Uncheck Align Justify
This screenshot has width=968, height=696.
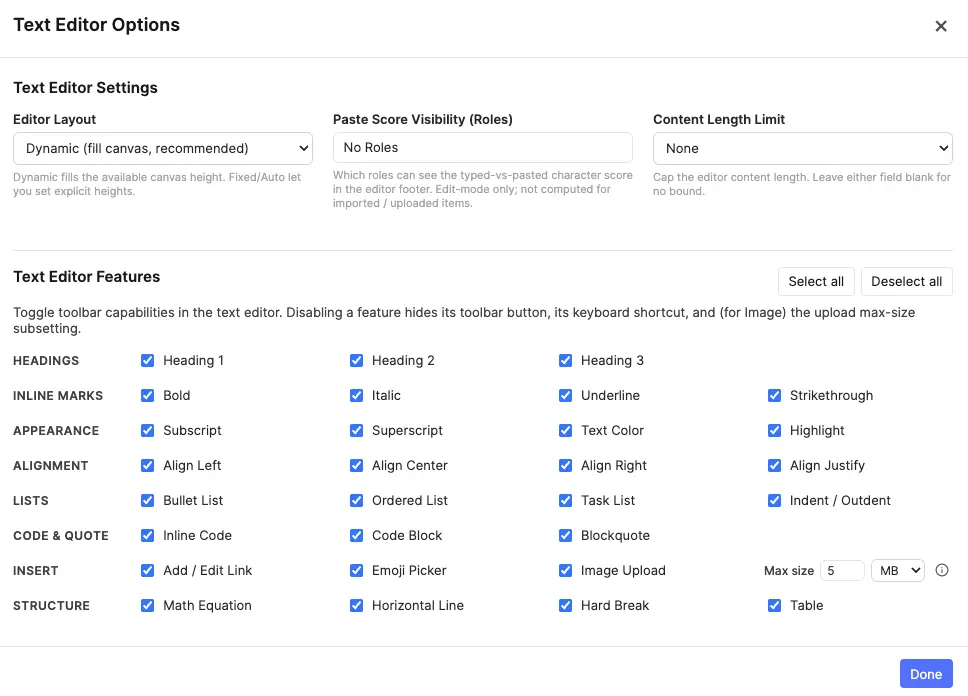774,465
